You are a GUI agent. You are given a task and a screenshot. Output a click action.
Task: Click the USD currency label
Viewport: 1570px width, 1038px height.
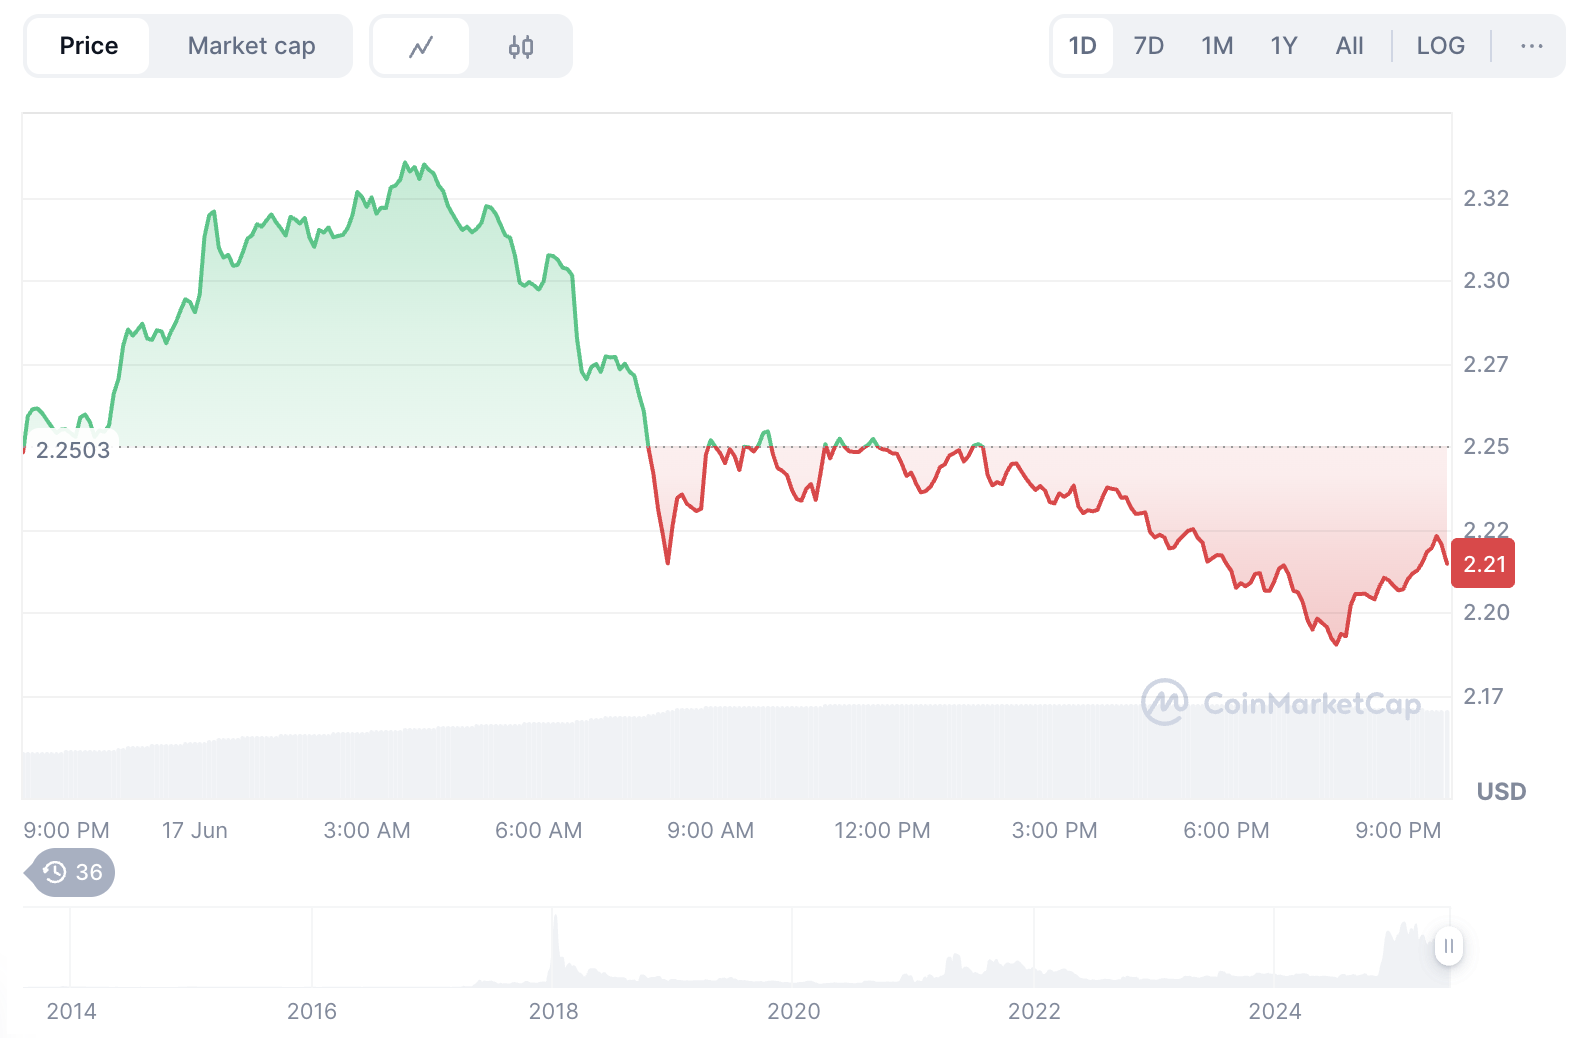(x=1501, y=792)
